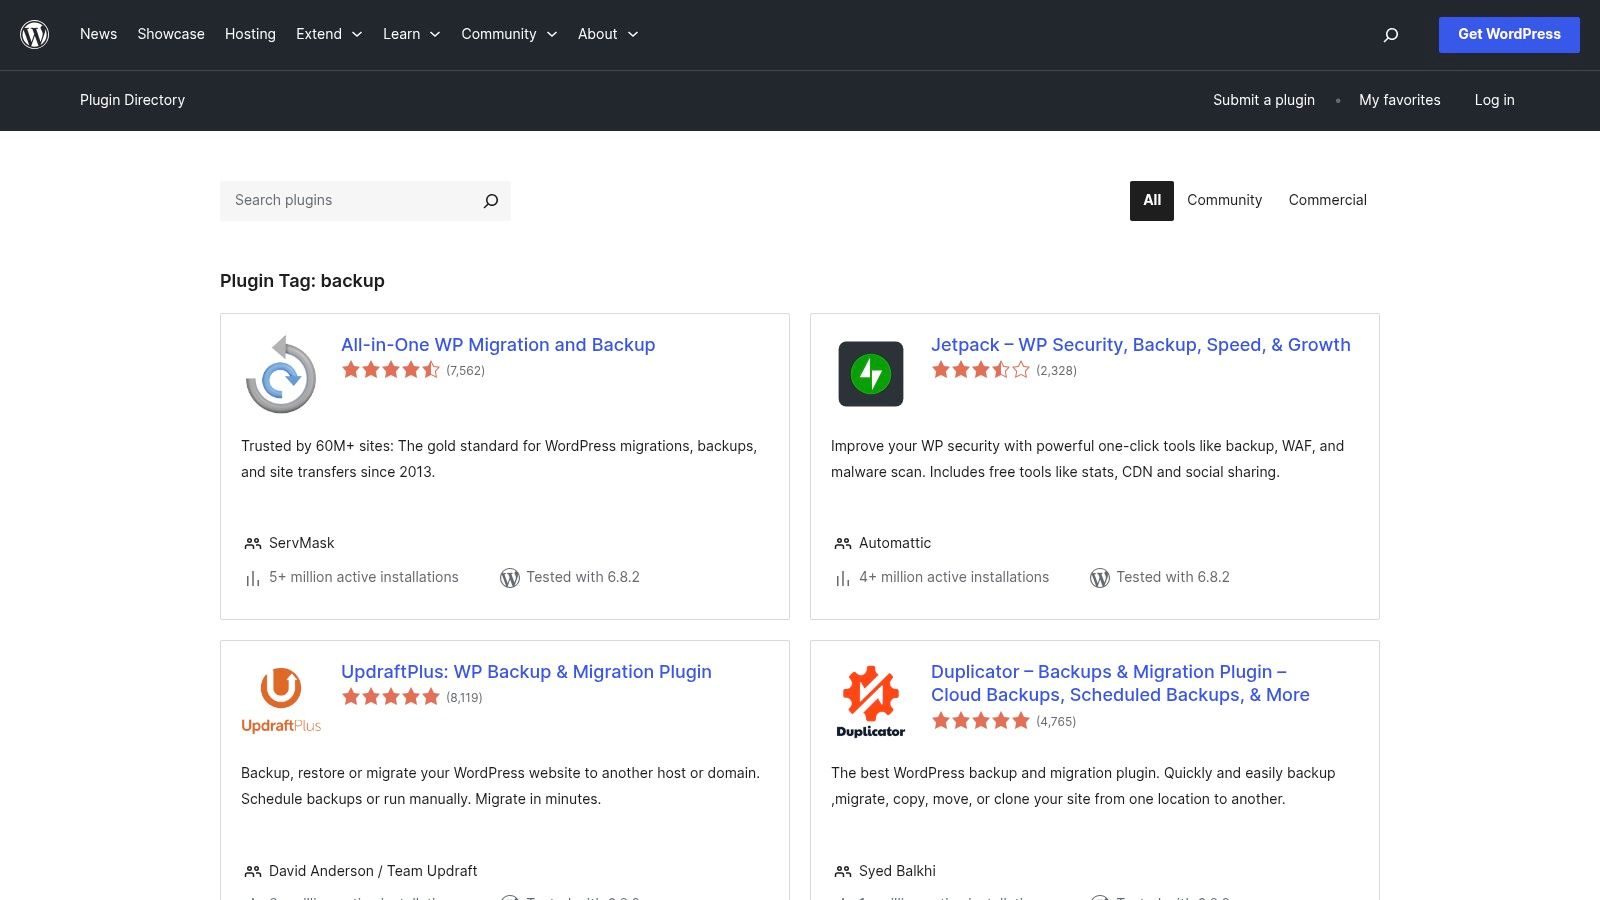
Task: Click the Syed Balkhi author name
Action: pos(897,871)
